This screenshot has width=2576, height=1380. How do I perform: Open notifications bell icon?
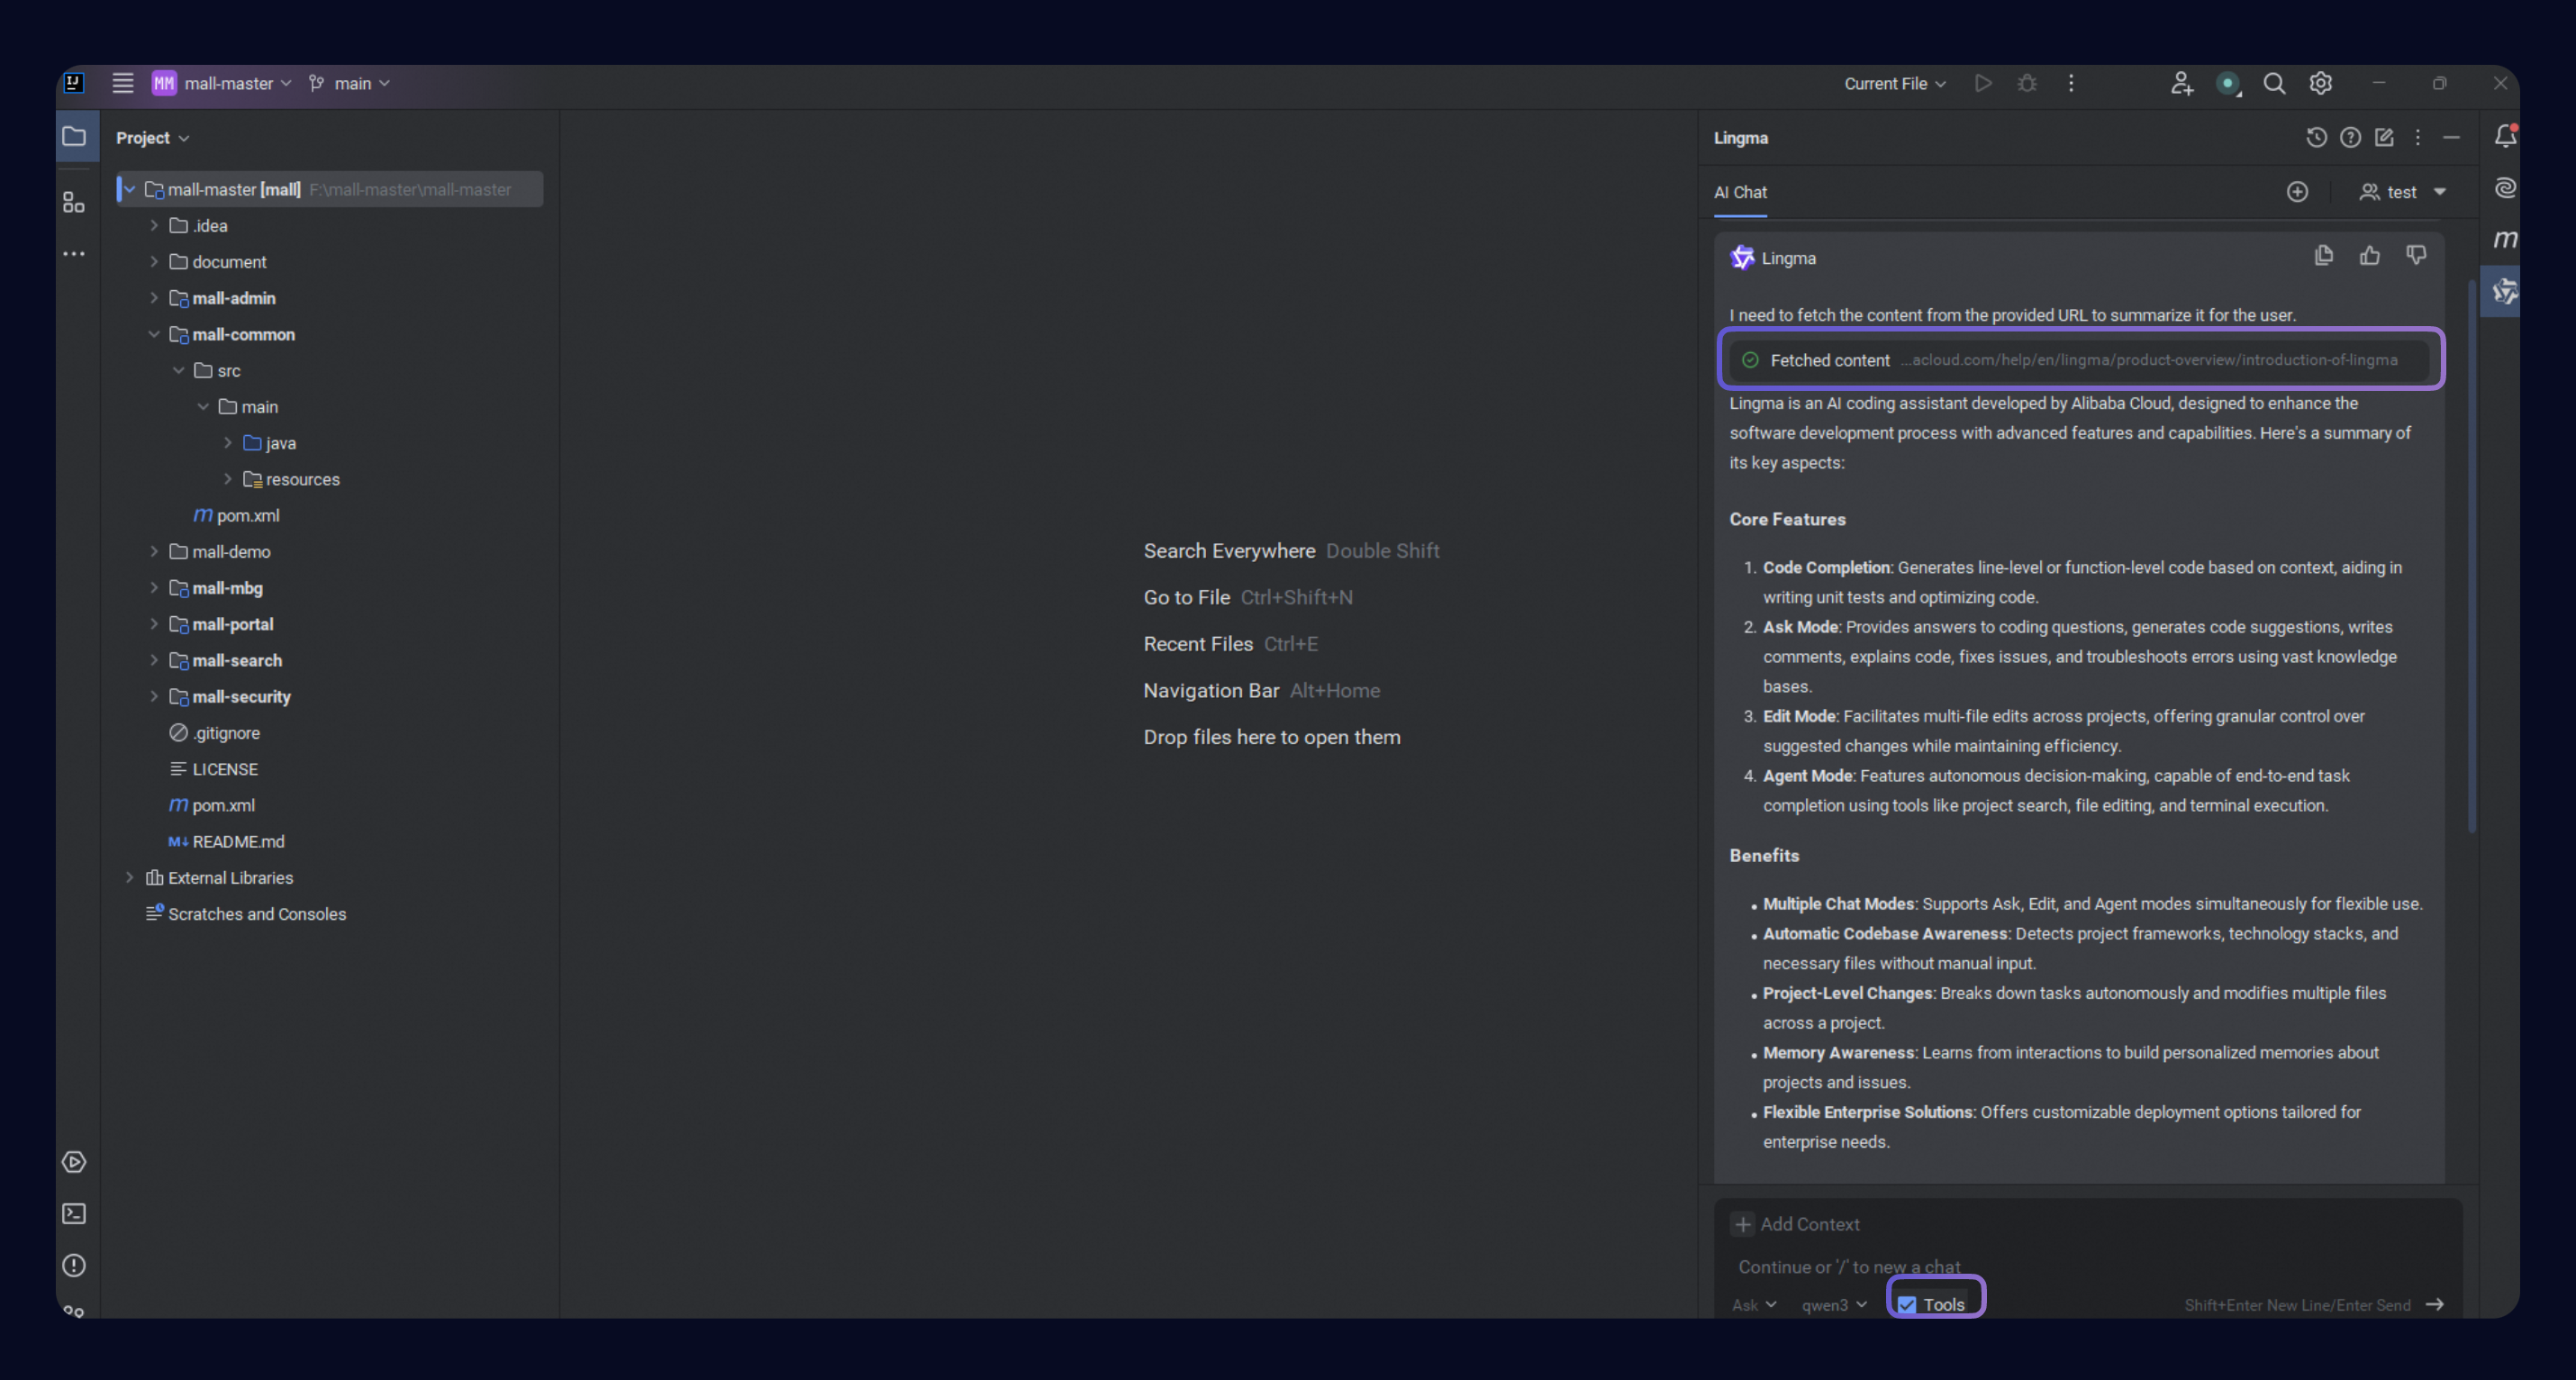pyautogui.click(x=2504, y=137)
